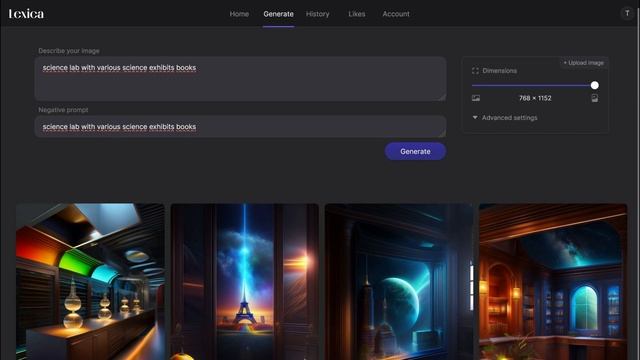Click the landscape orientation icon
Screen dimensions: 640x360
[476, 98]
